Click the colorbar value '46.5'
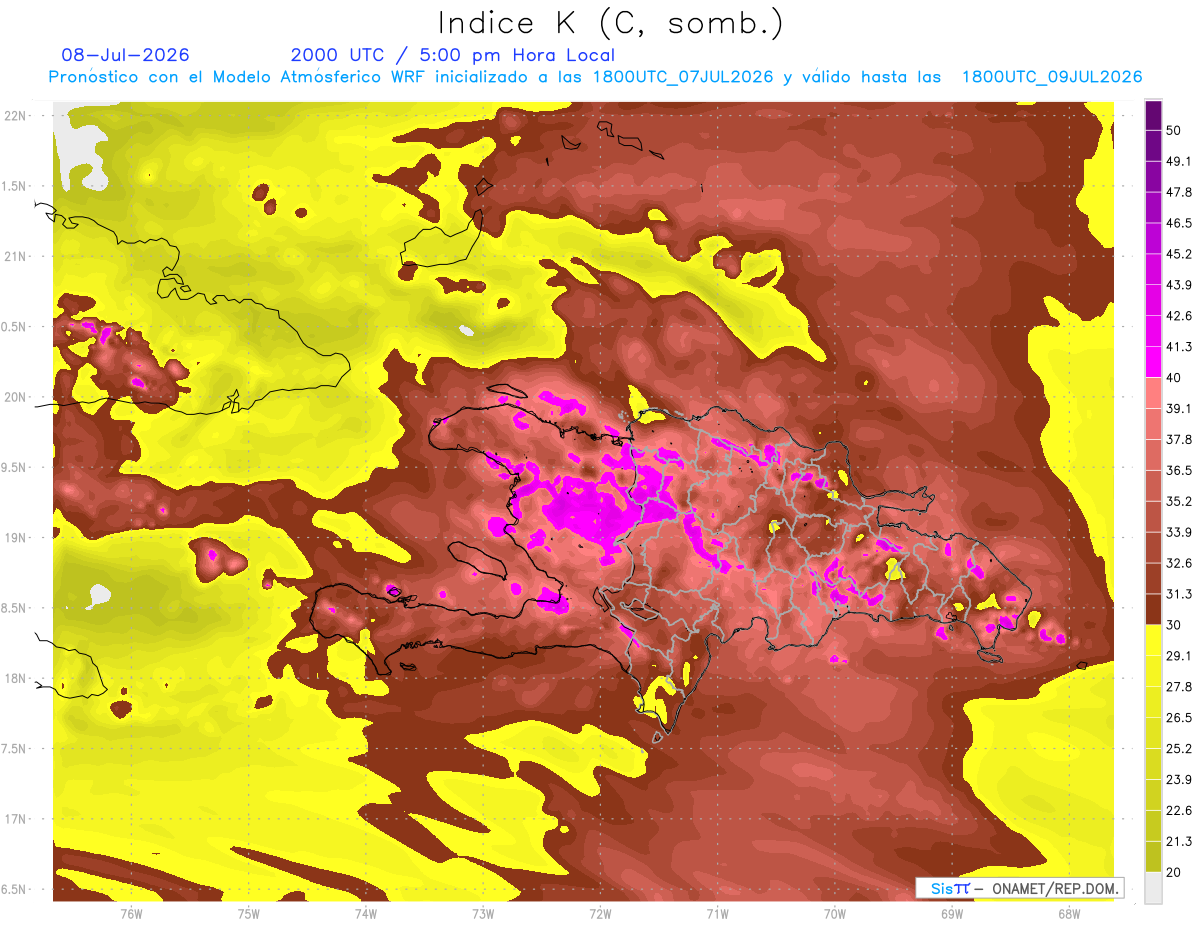Image resolution: width=1200 pixels, height=927 pixels. click(1179, 223)
